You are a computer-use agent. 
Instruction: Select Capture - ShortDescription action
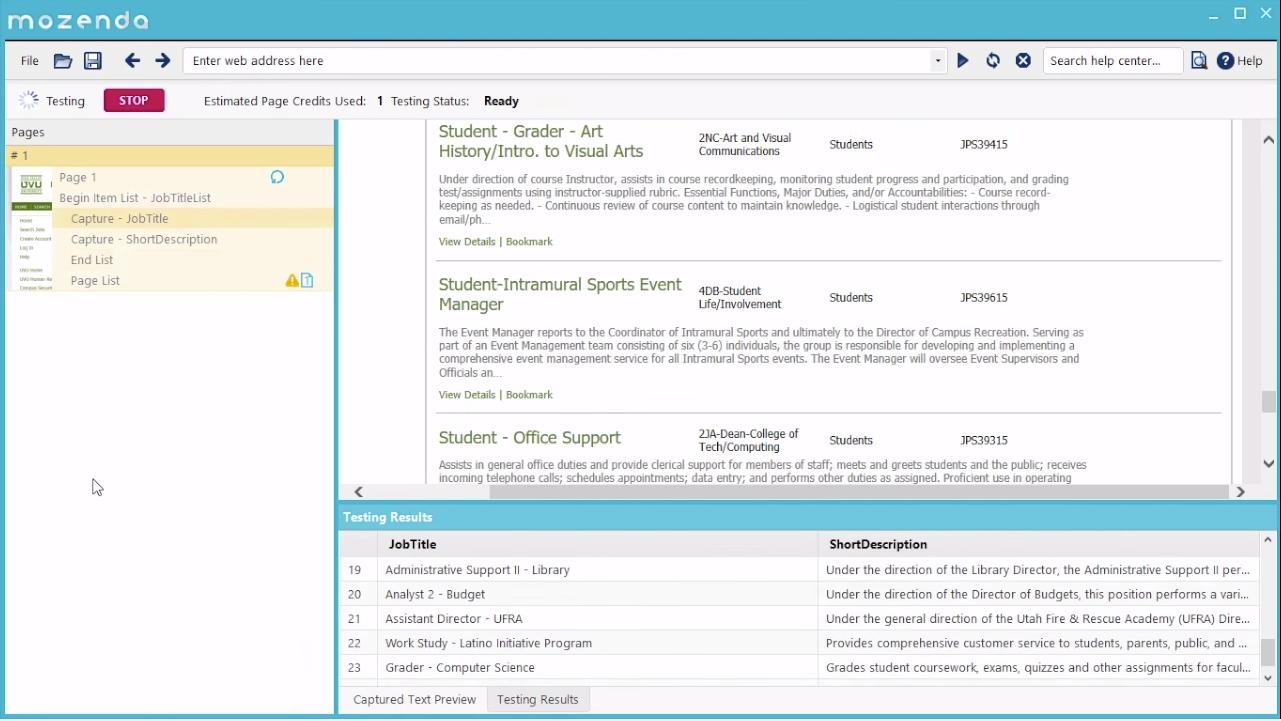[192, 239]
